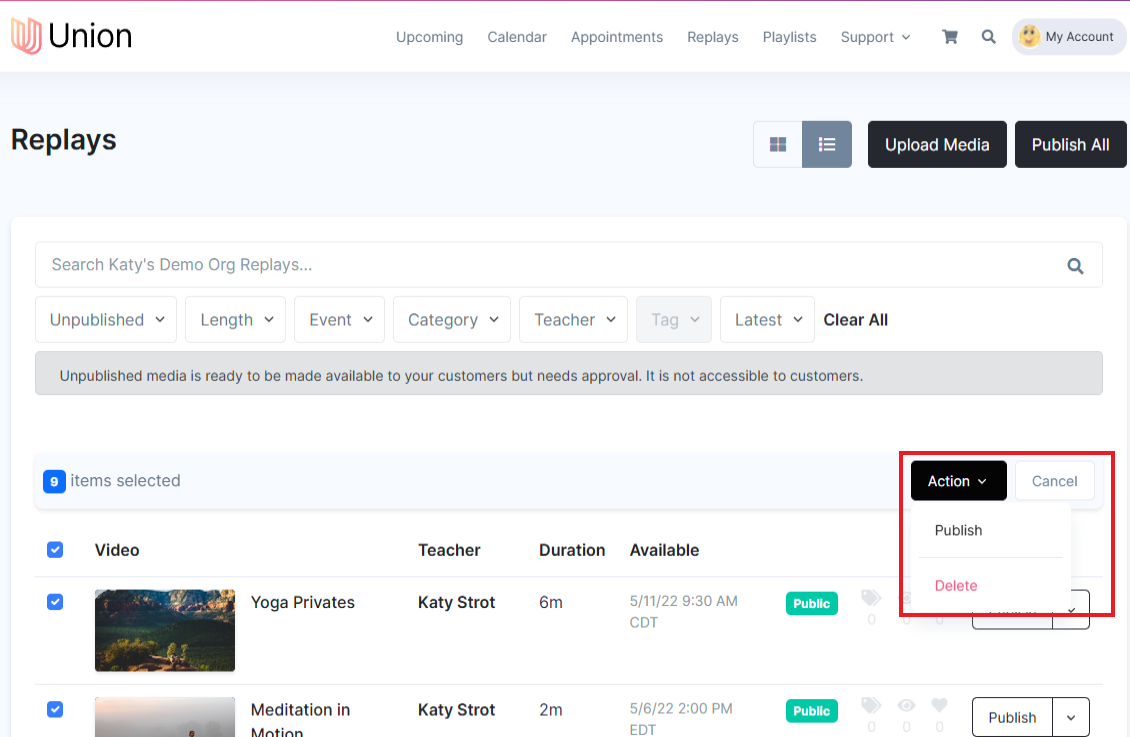Screen dimensions: 1130x737
Task: Go to Playlists
Action: (x=790, y=37)
